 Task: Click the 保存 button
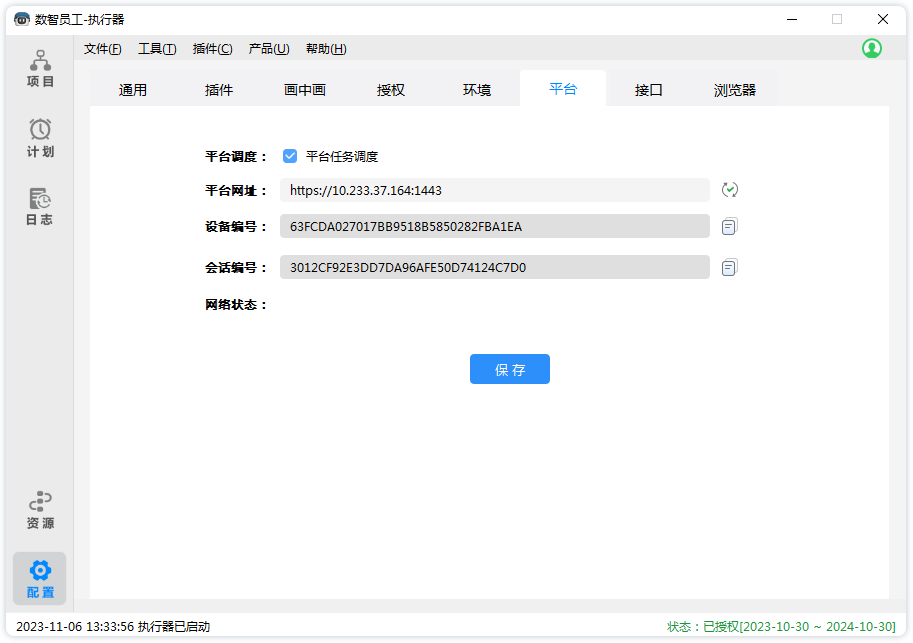(510, 369)
